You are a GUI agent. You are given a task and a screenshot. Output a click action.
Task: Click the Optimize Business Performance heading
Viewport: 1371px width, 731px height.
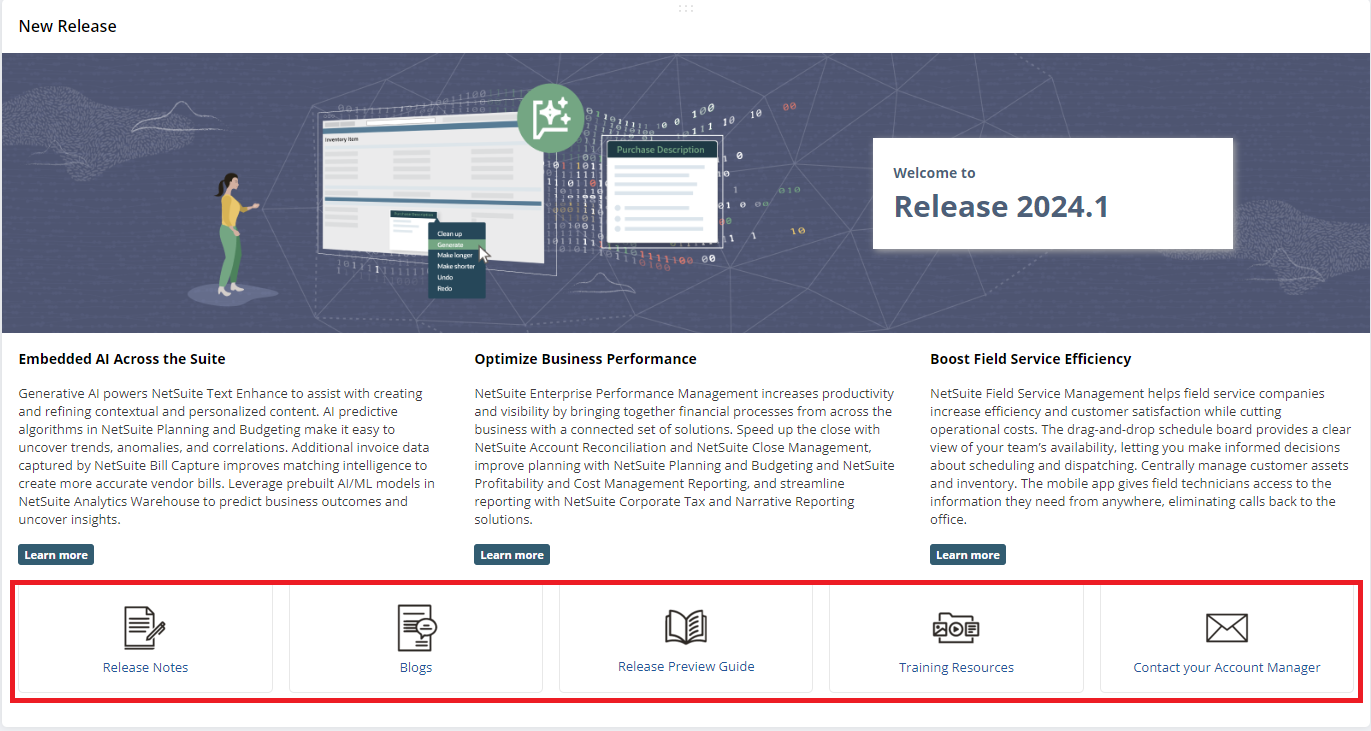coord(586,359)
